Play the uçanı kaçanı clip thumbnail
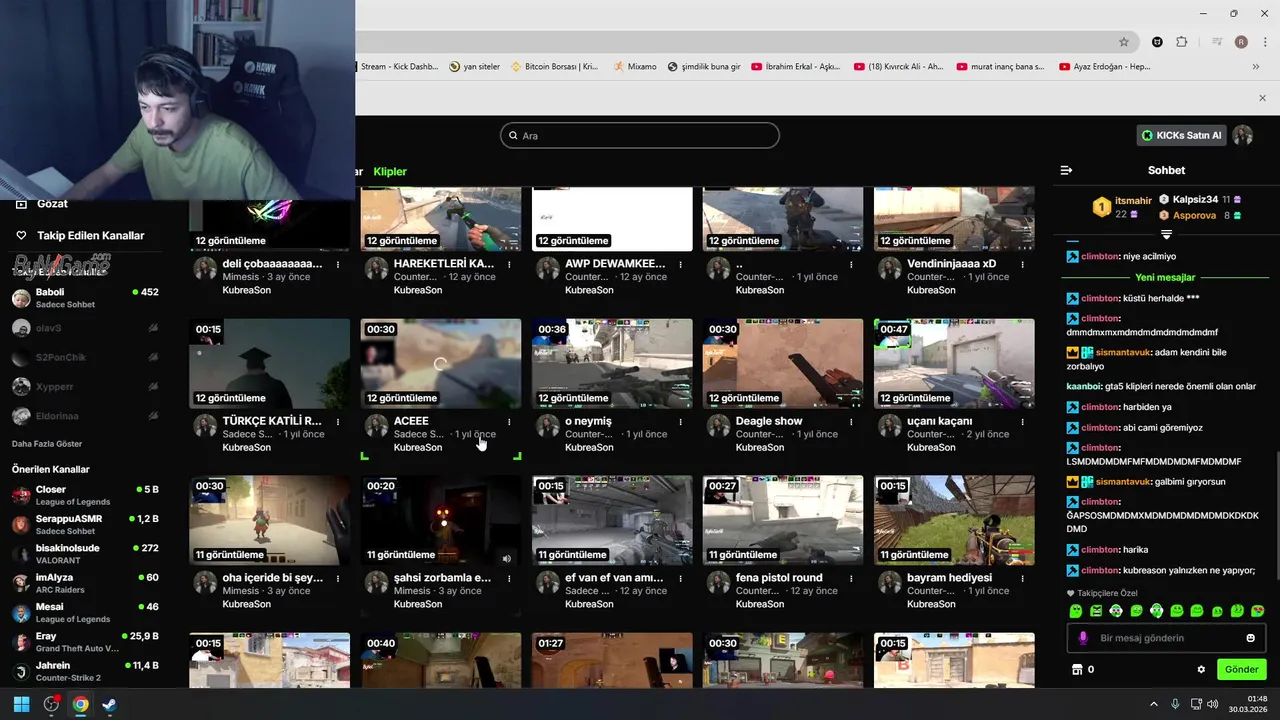The image size is (1280, 720). point(954,363)
